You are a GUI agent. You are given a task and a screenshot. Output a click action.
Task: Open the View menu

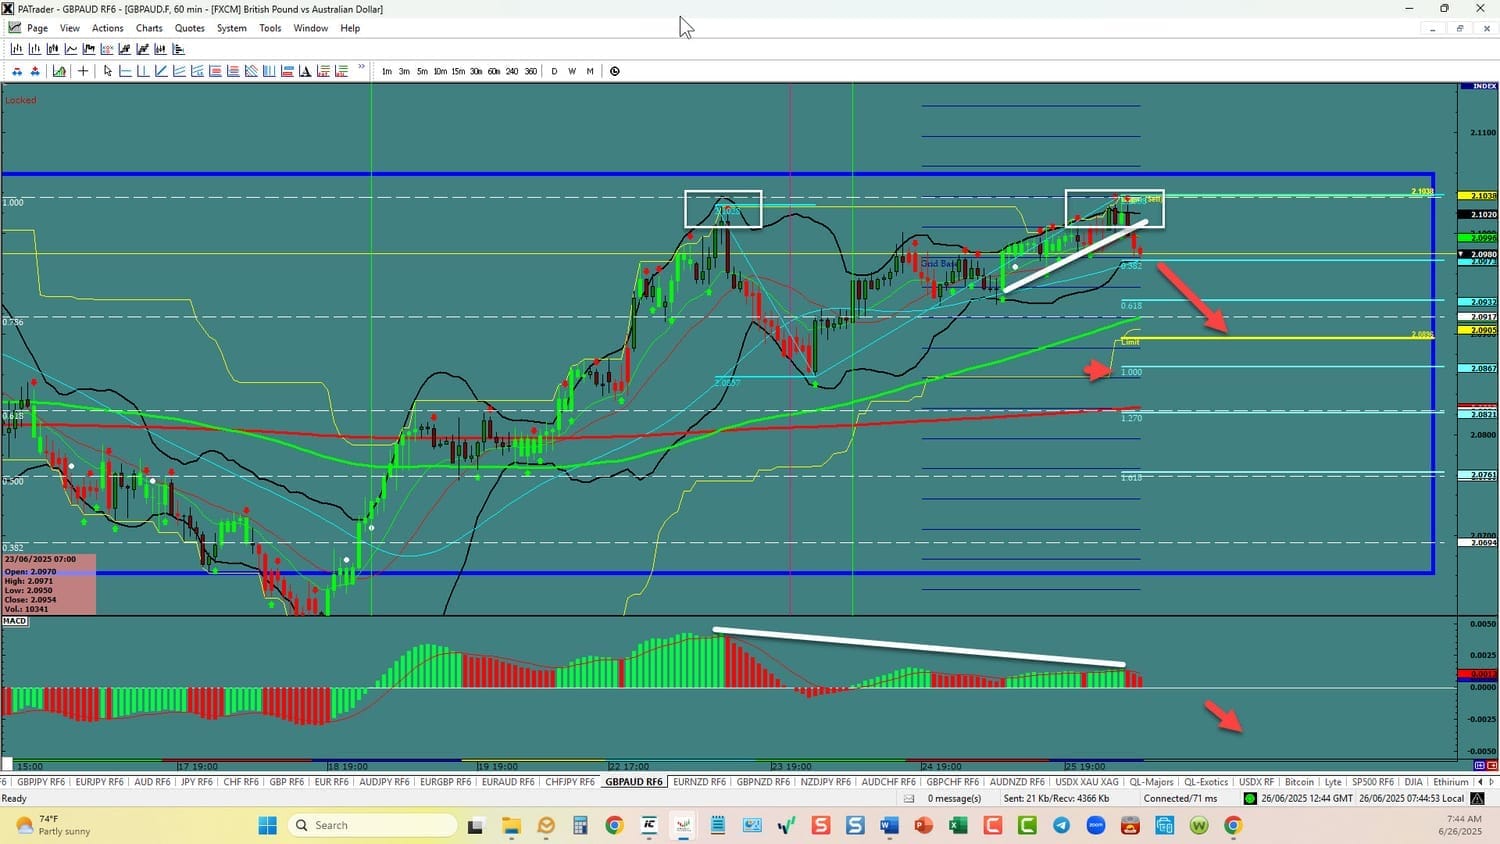tap(70, 28)
